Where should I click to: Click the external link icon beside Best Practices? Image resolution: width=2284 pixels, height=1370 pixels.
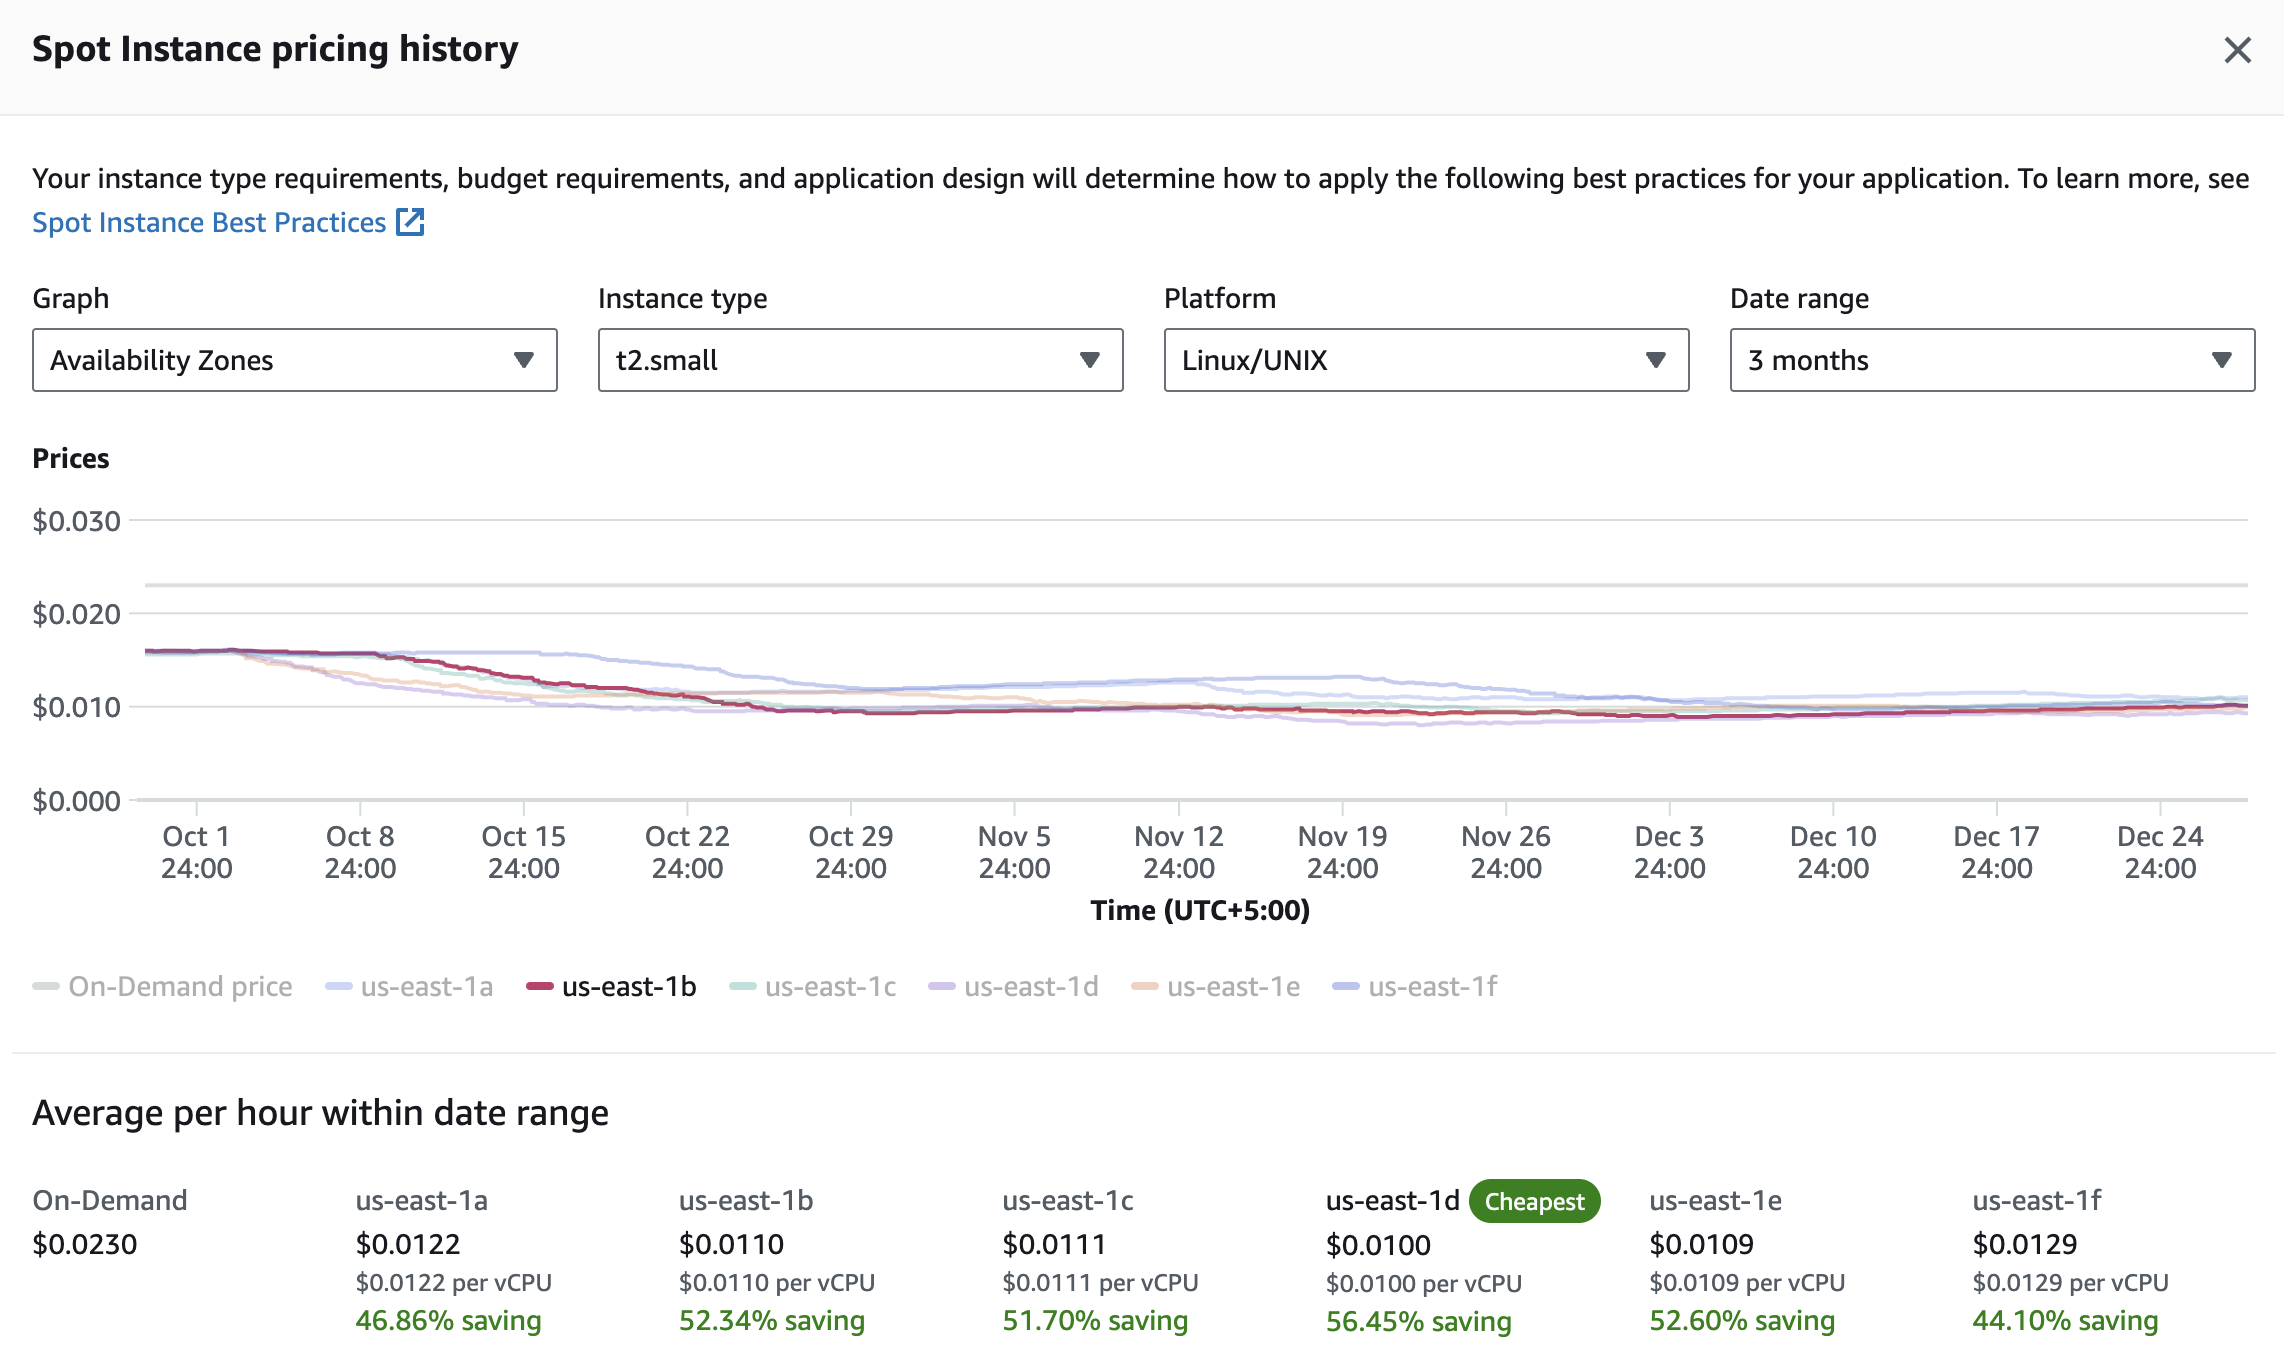(x=410, y=222)
